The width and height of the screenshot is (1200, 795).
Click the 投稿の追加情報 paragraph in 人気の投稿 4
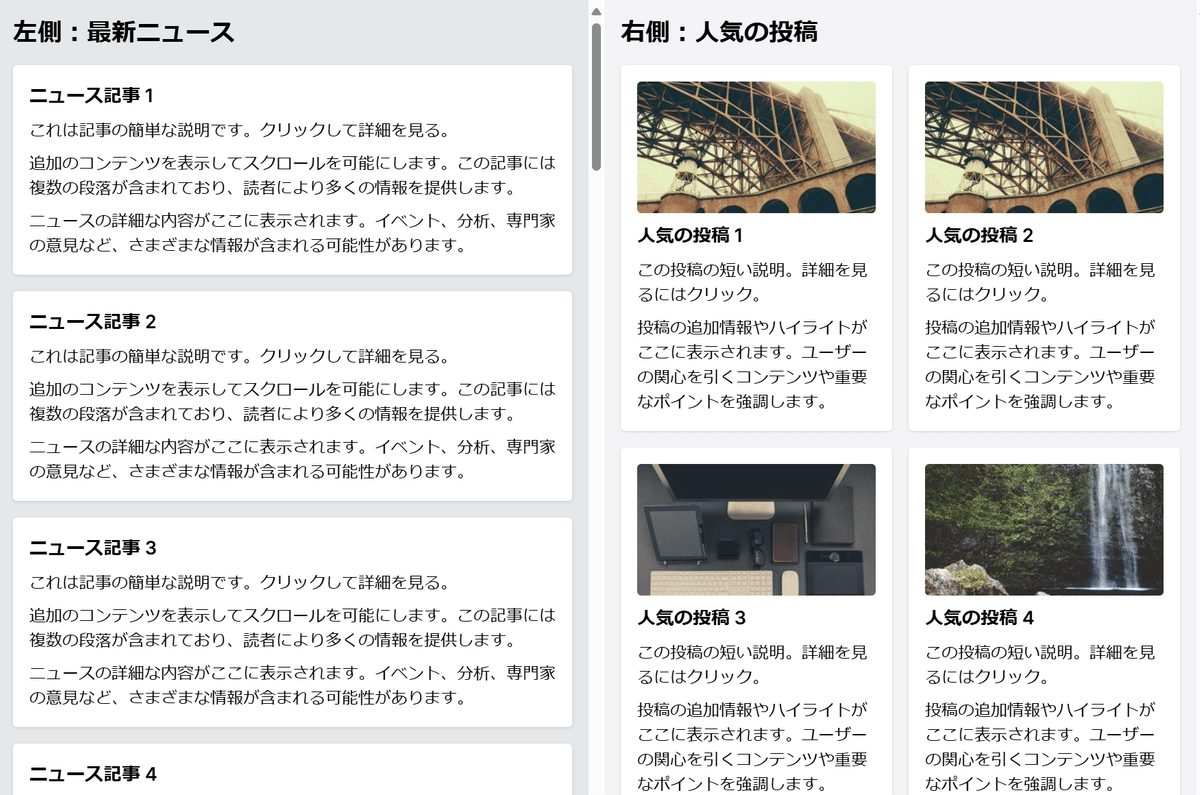(1040, 746)
